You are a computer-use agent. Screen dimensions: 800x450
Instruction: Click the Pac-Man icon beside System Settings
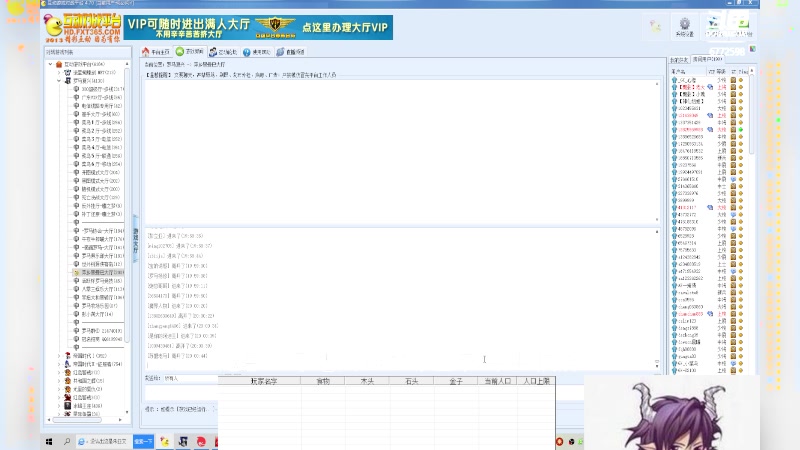pos(656,26)
